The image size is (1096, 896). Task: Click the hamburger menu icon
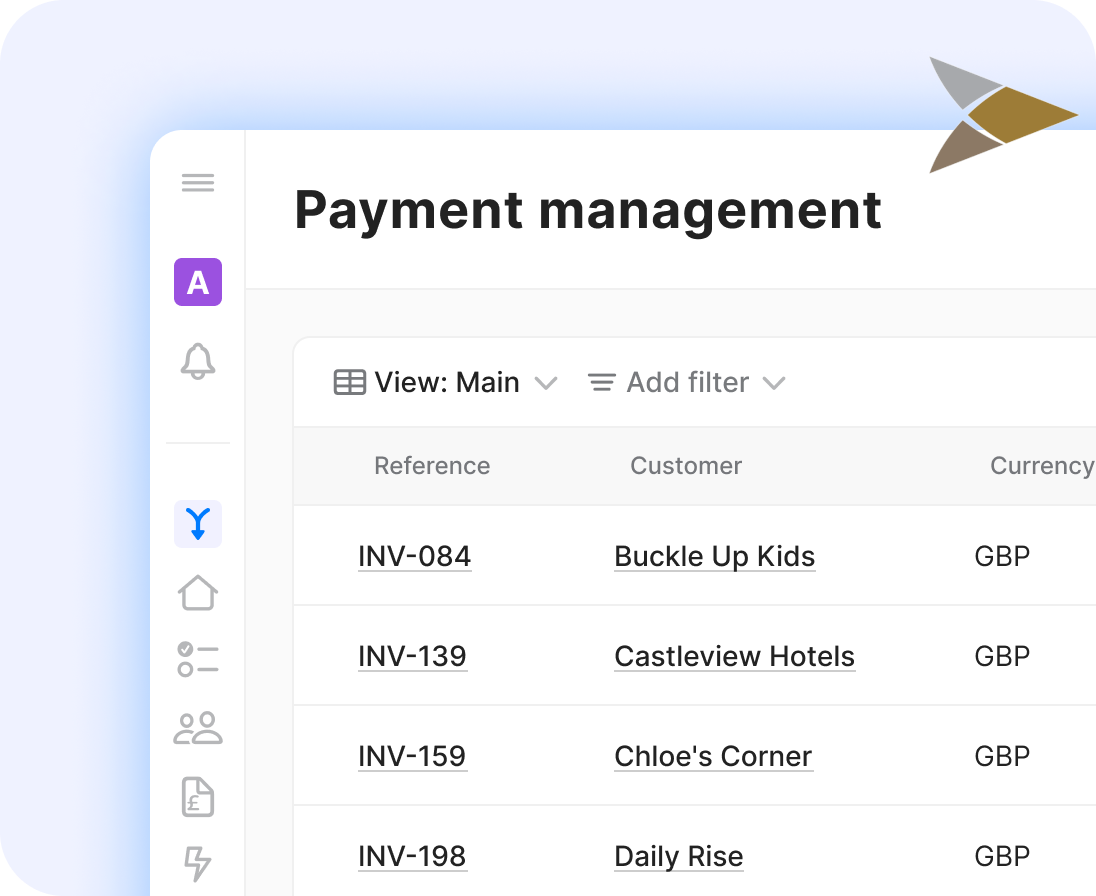[x=198, y=183]
